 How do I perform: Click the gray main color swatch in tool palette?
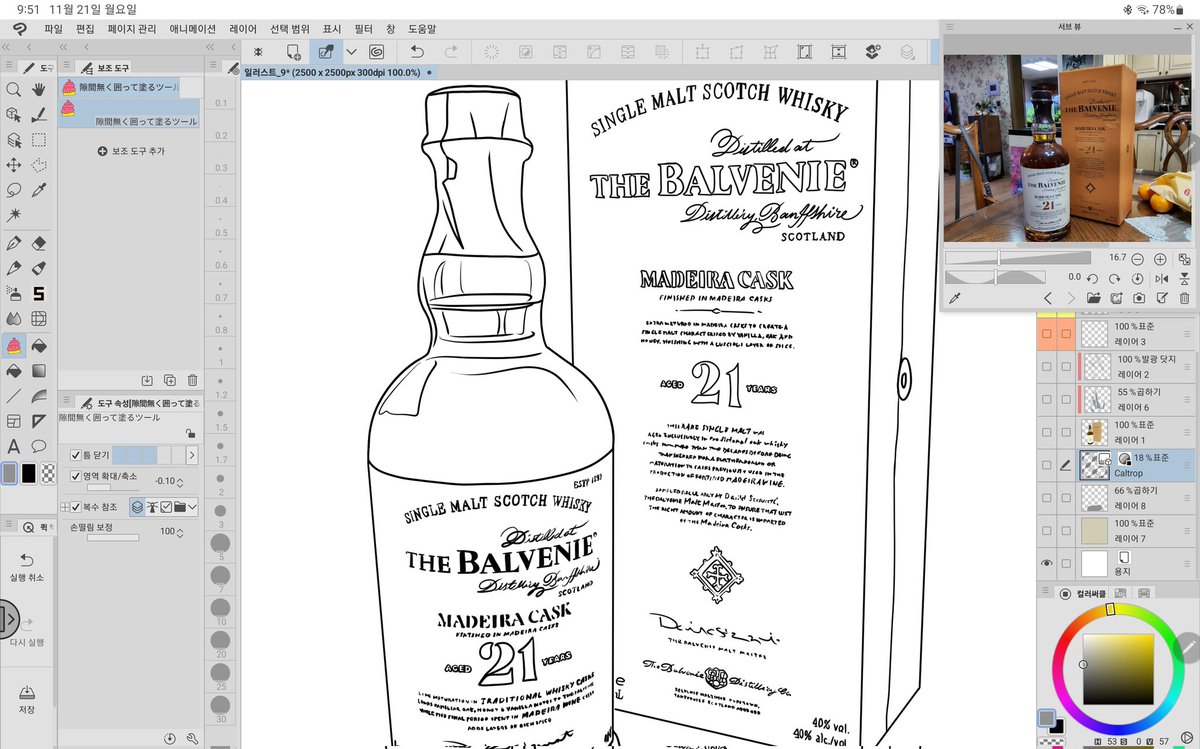10,472
